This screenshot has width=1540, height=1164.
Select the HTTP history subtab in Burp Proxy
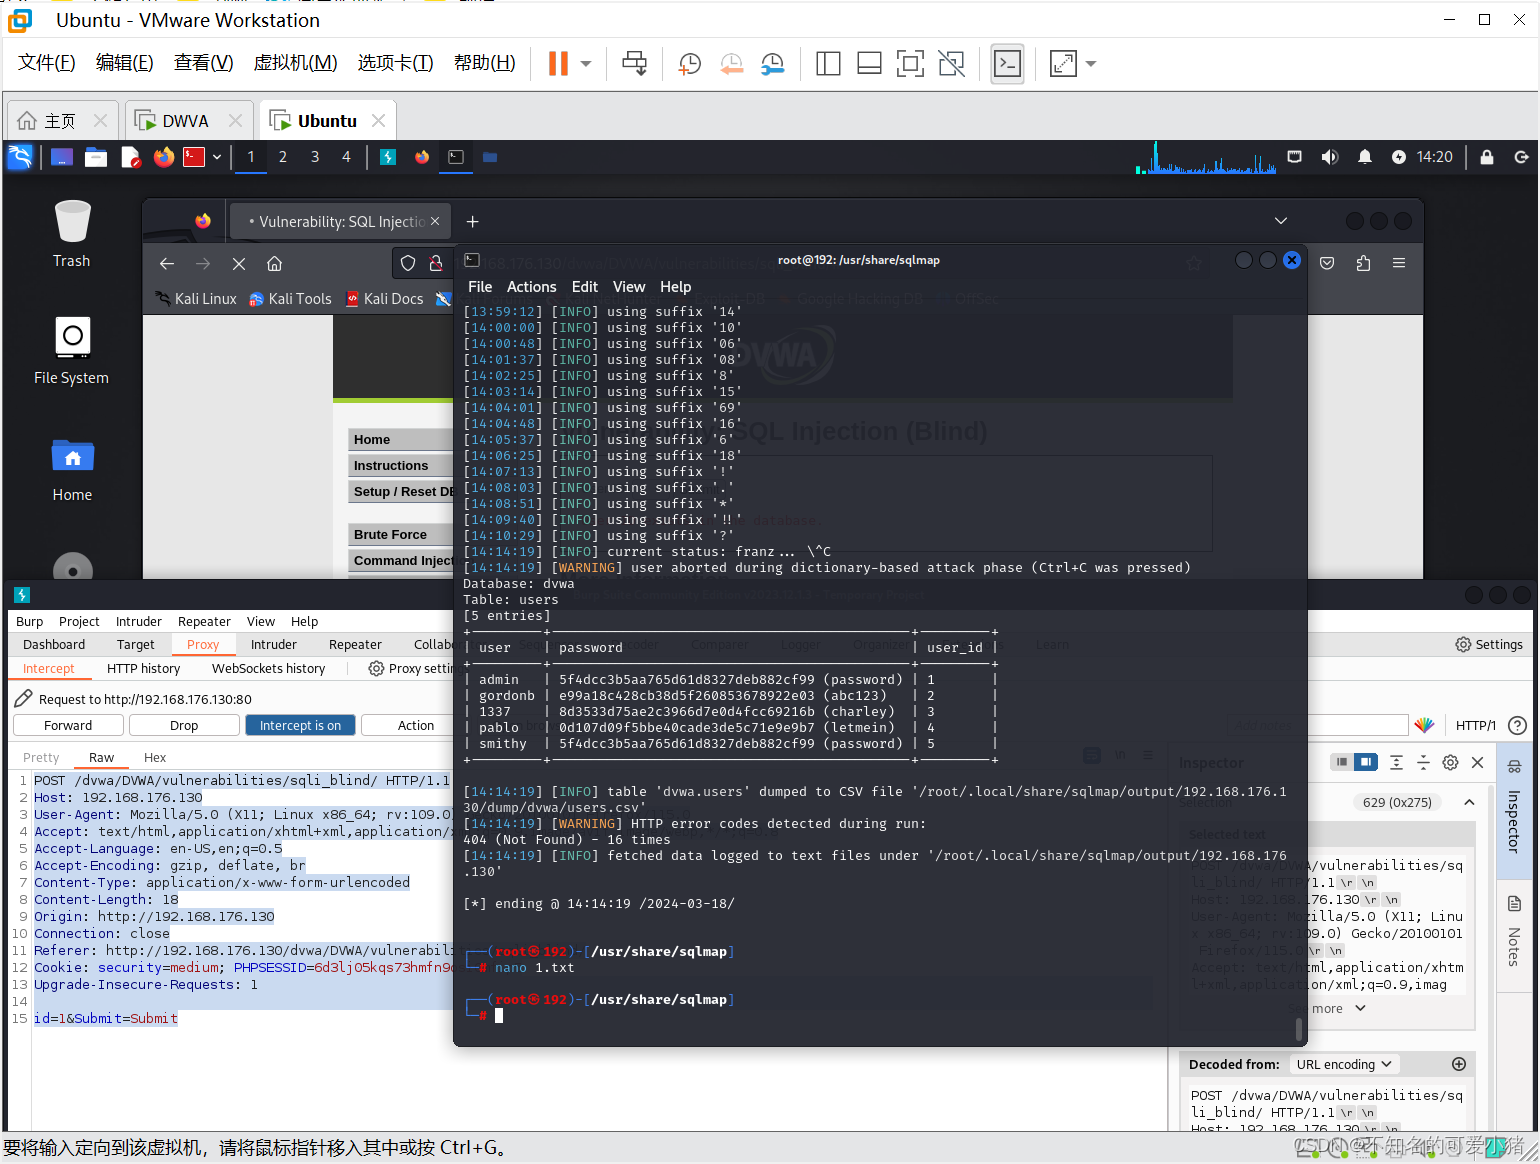coord(144,669)
